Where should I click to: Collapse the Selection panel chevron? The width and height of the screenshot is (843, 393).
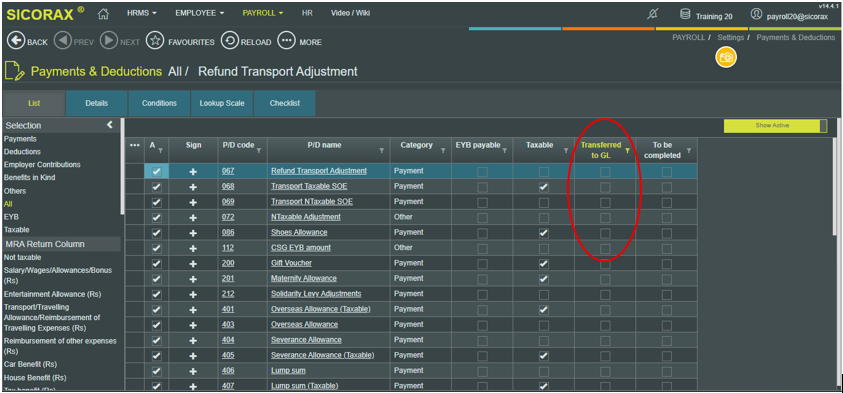[110, 125]
